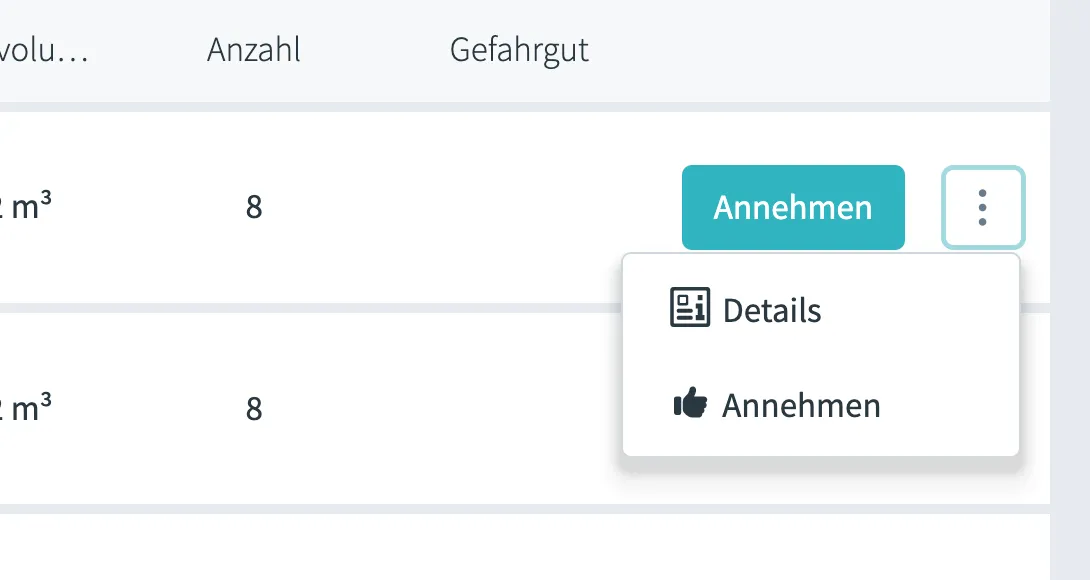Select the first table row
This screenshot has width=1090, height=580.
pyautogui.click(x=350, y=207)
